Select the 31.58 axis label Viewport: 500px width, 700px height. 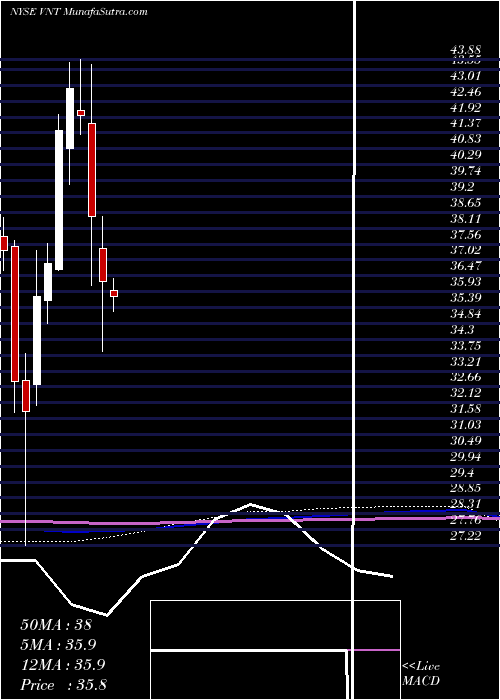point(466,408)
